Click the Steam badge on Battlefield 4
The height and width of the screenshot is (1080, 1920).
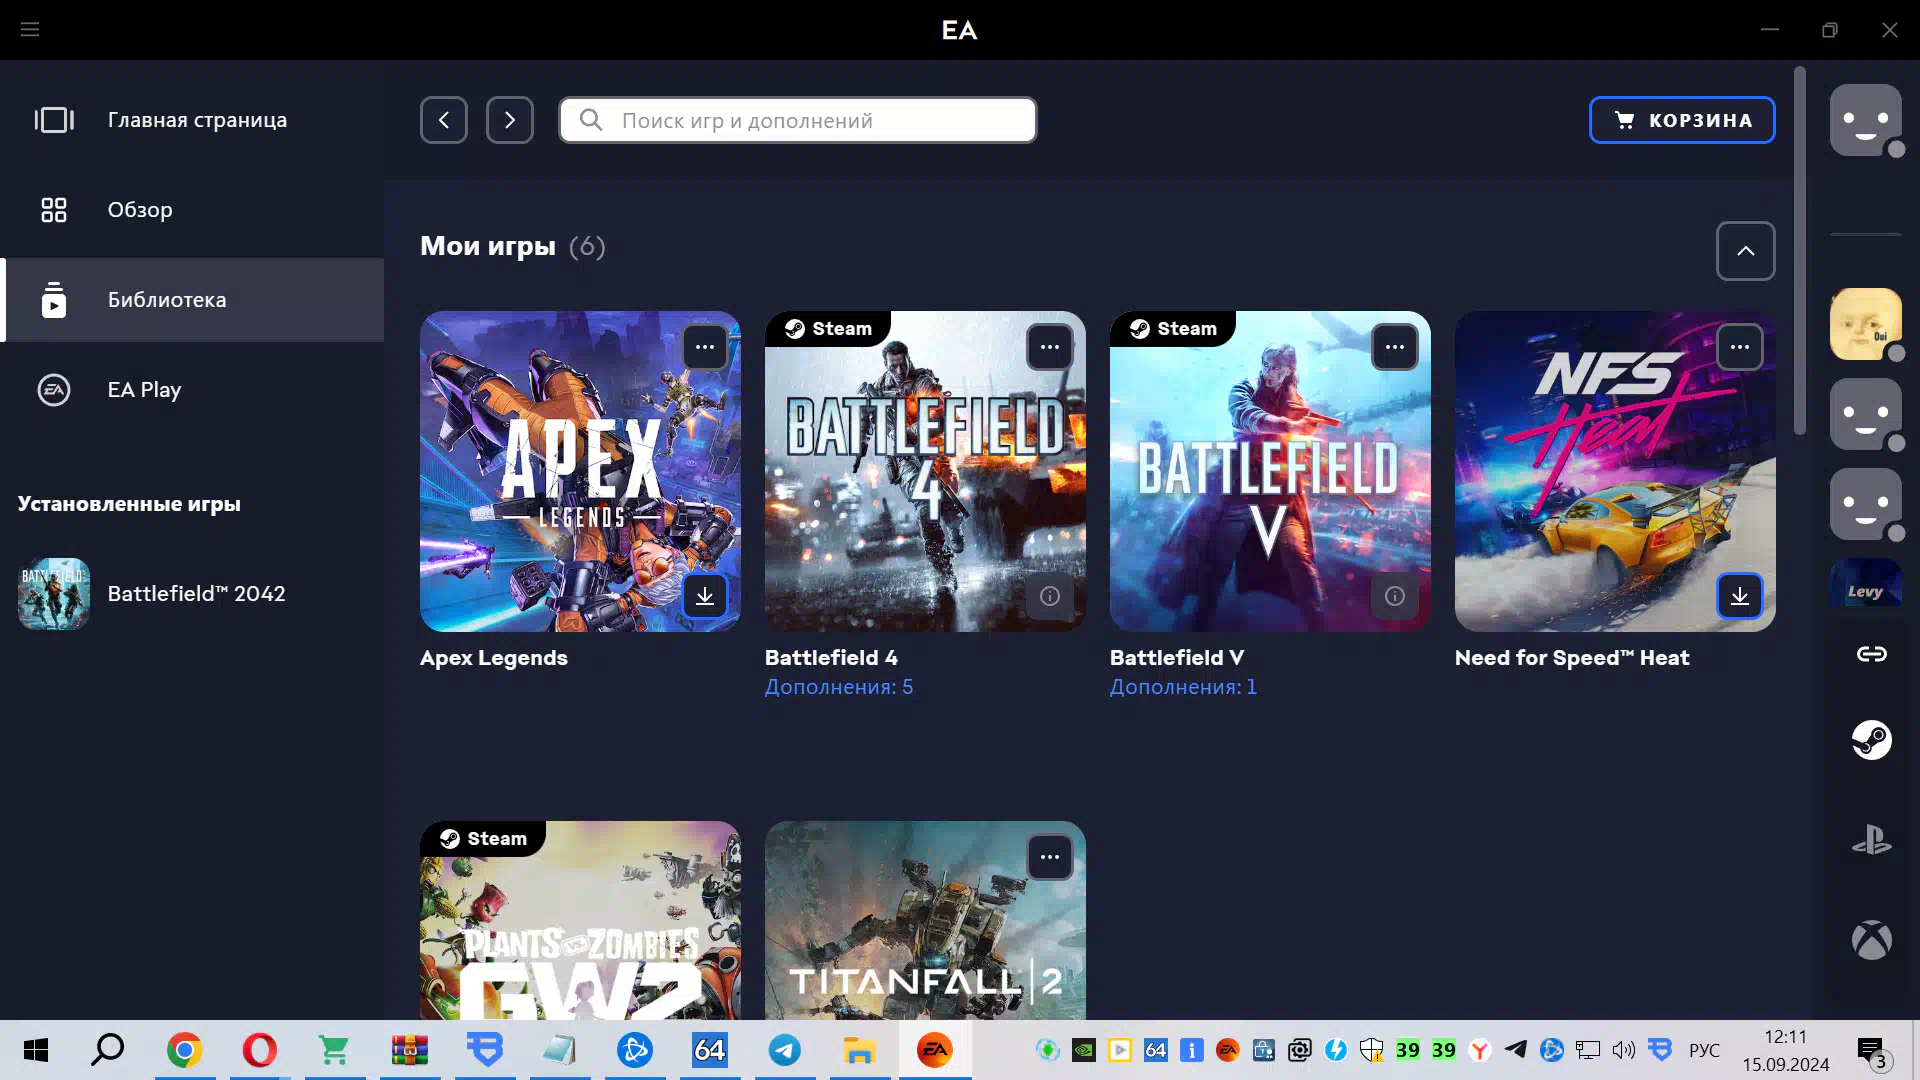click(828, 329)
